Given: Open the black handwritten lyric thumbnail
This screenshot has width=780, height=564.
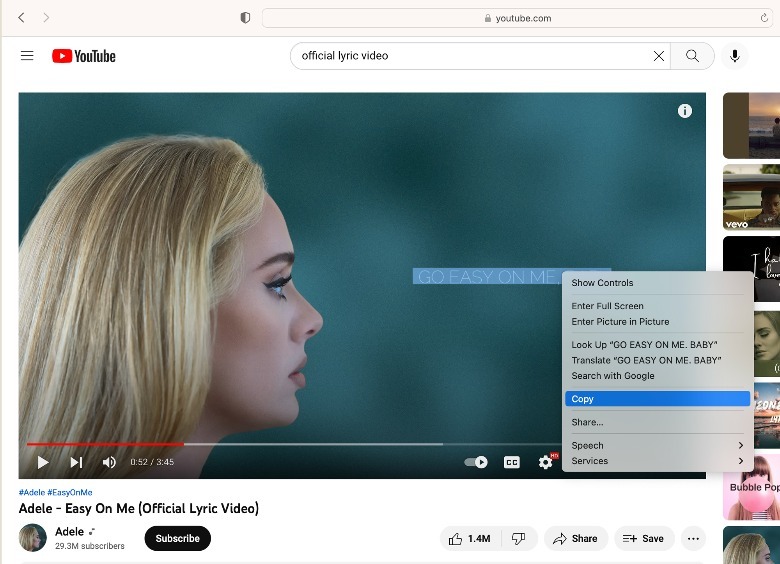Looking at the screenshot, I should coord(751,269).
